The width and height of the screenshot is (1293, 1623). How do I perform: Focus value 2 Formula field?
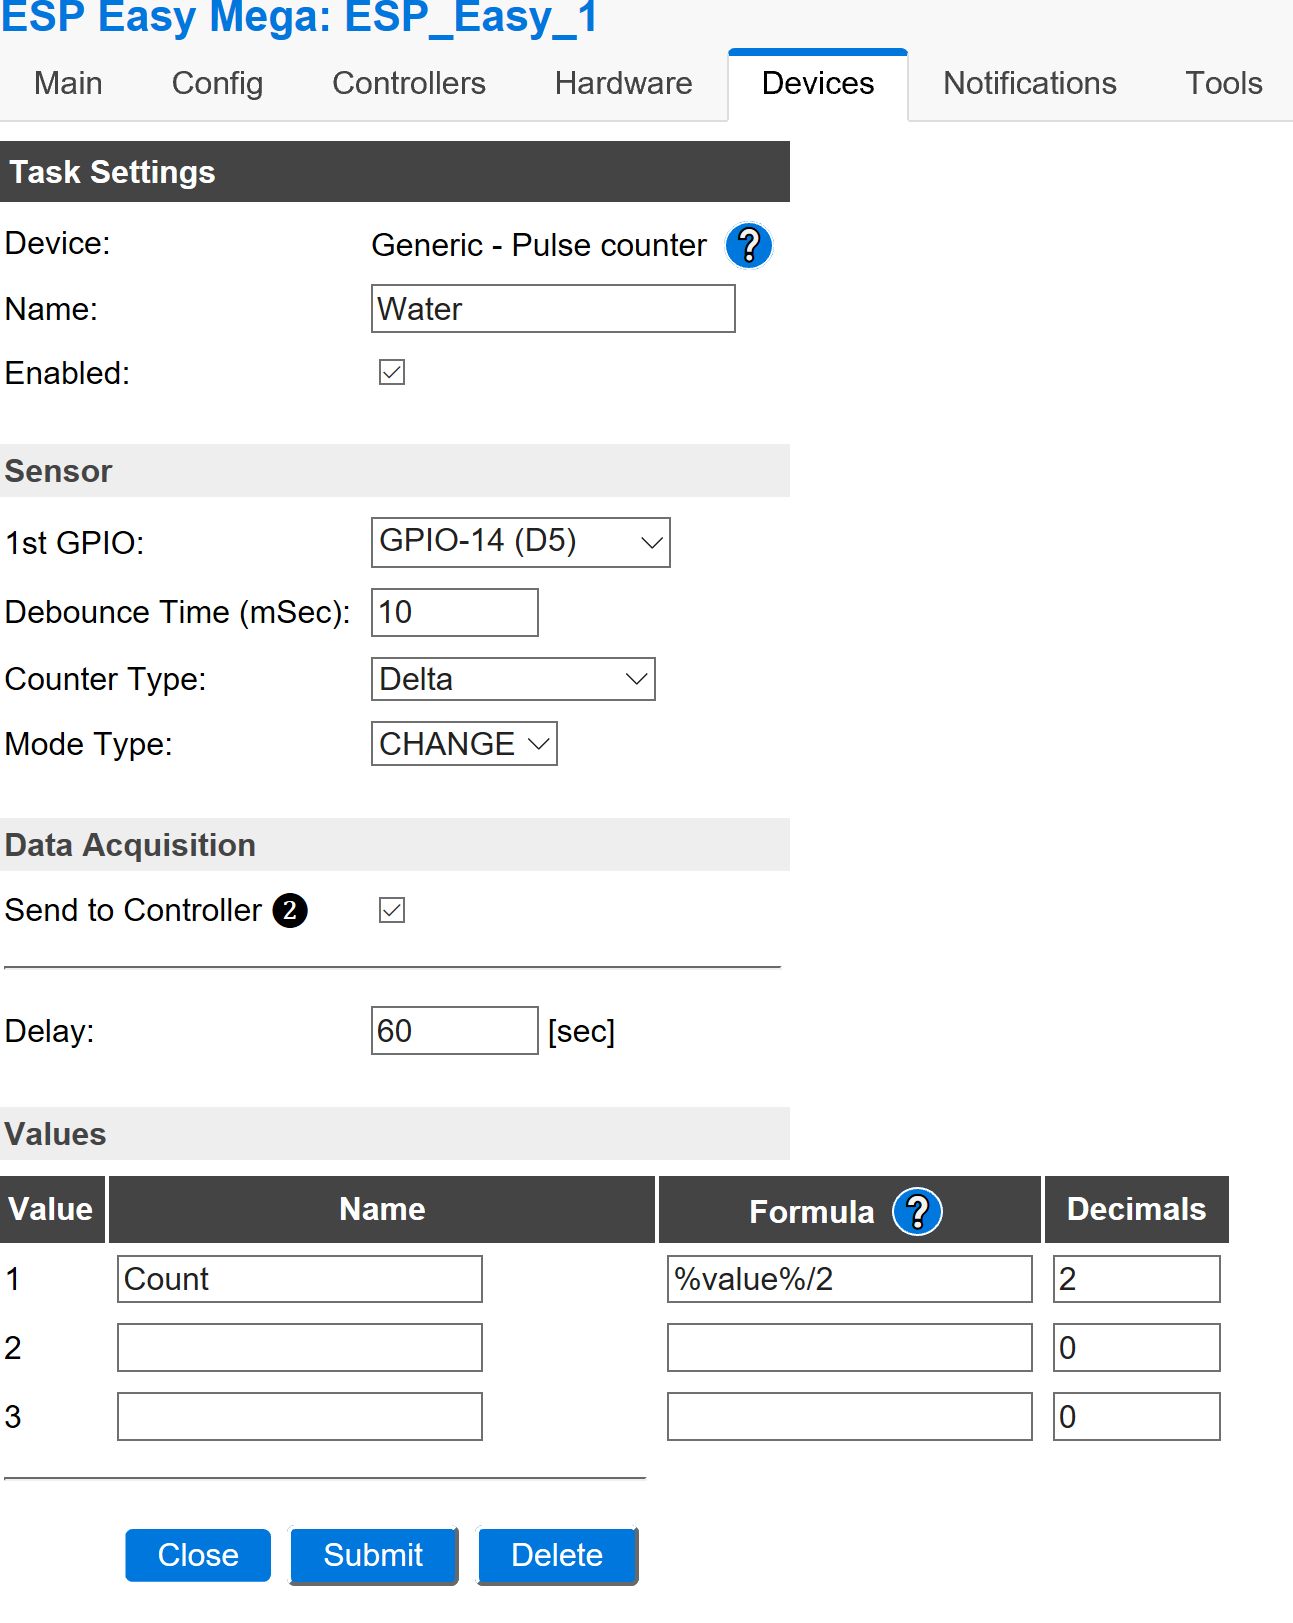point(850,1348)
